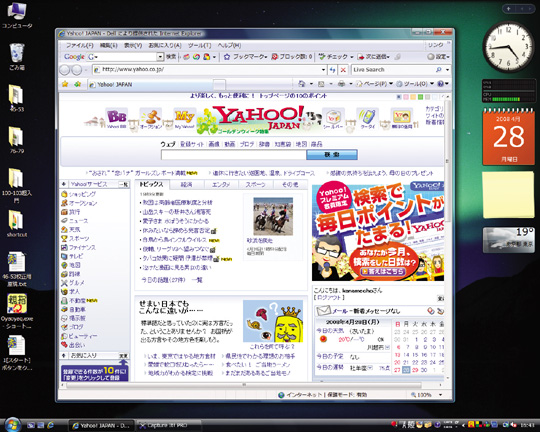Click the mail envelope icon in login box

[323, 311]
